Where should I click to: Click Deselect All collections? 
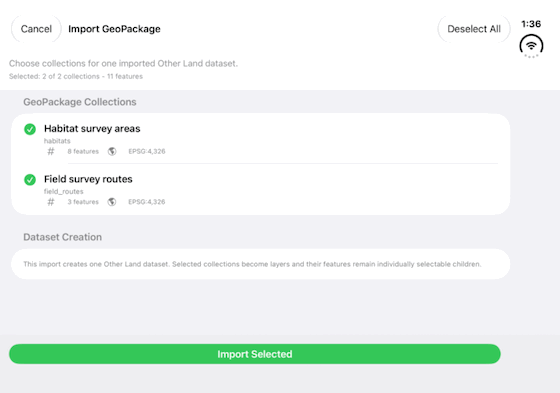tap(474, 29)
